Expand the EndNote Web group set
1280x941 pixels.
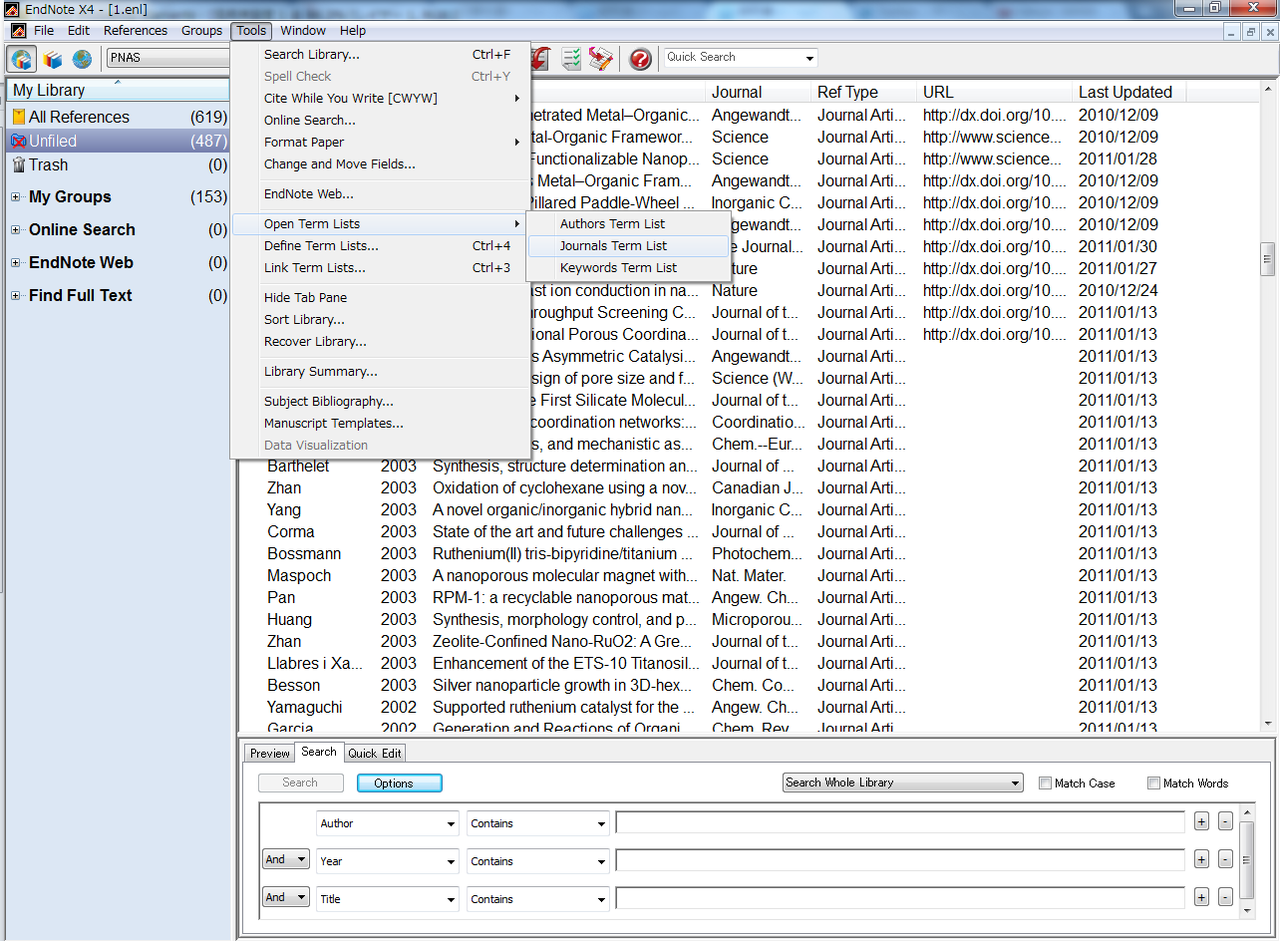tap(16, 263)
